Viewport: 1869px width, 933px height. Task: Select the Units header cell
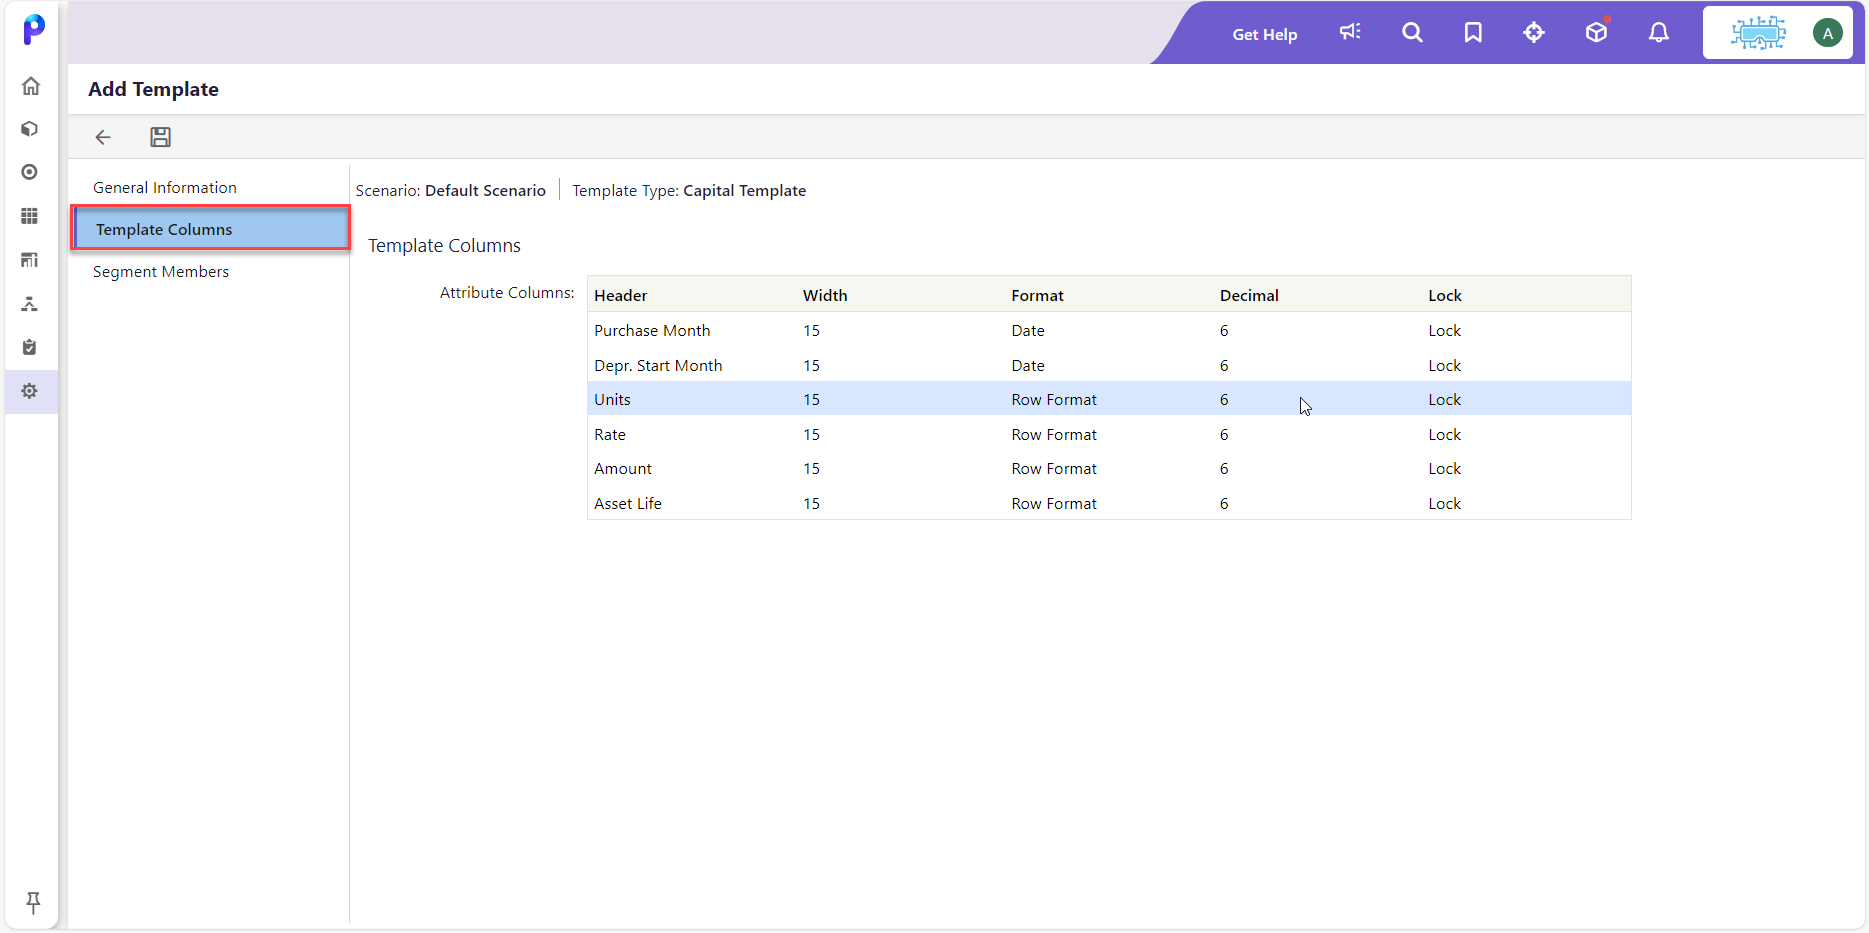612,399
